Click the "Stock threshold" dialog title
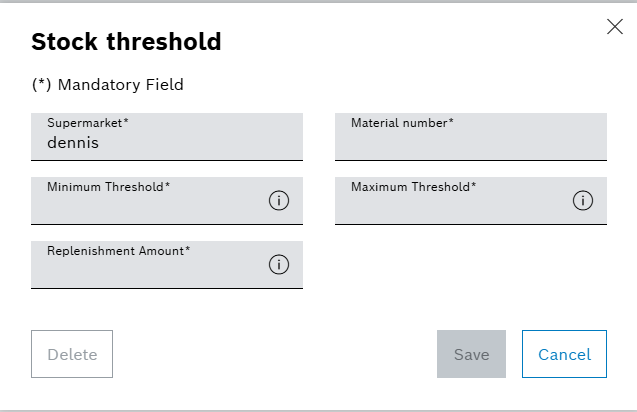The height and width of the screenshot is (412, 637). [x=126, y=41]
